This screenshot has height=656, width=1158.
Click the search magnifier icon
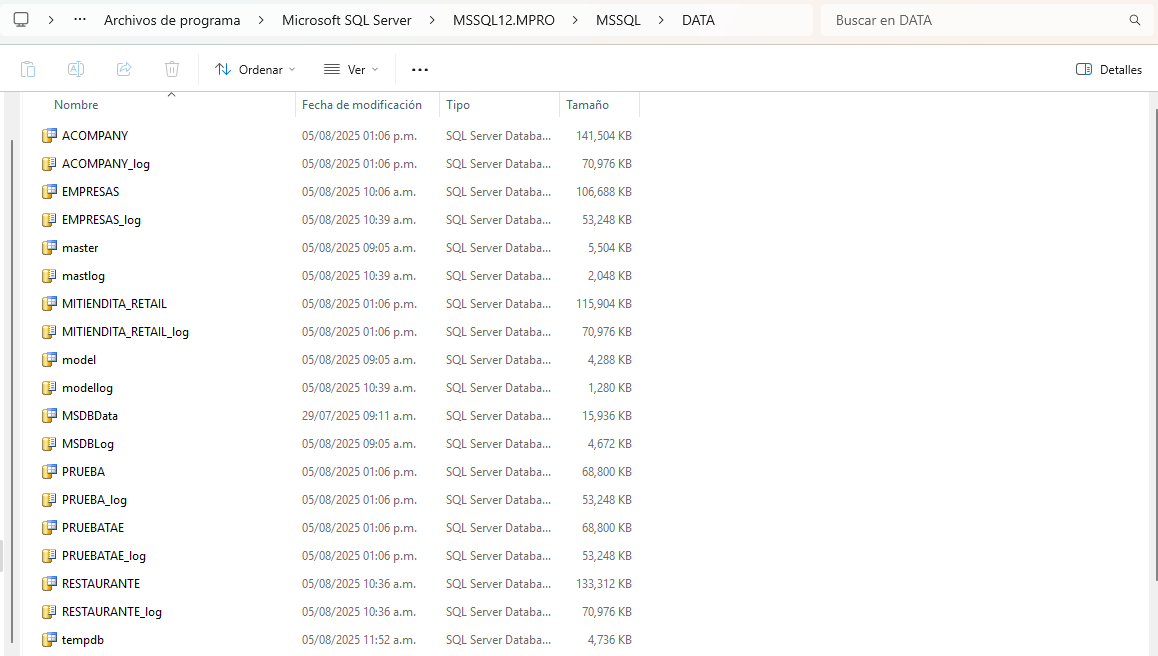click(1134, 20)
